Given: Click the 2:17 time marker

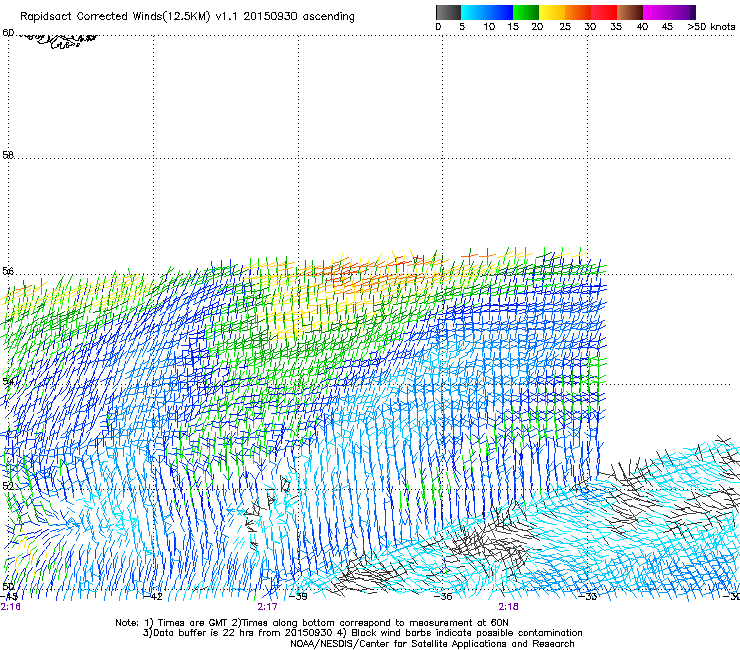Looking at the screenshot, I should pyautogui.click(x=268, y=607).
